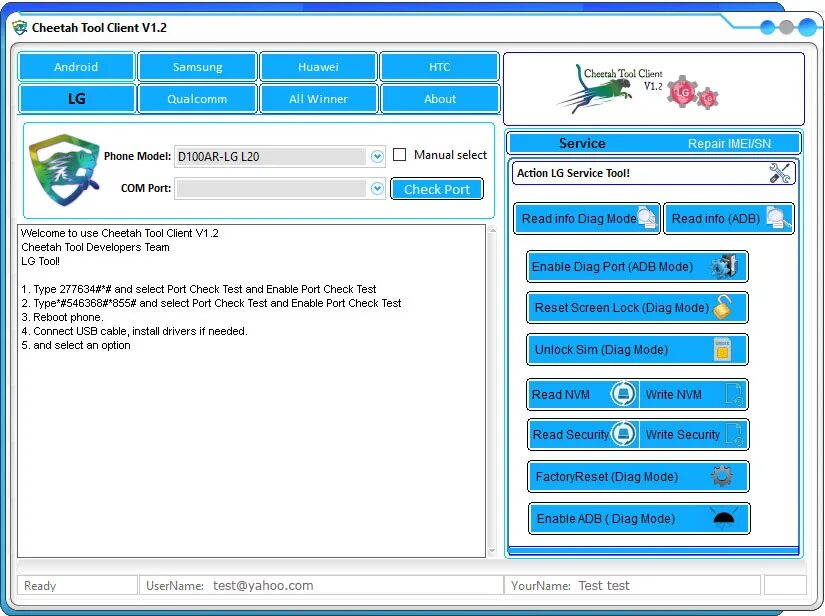
Task: Click the magnifier icon on Read info Diag Mode
Action: [x=647, y=218]
